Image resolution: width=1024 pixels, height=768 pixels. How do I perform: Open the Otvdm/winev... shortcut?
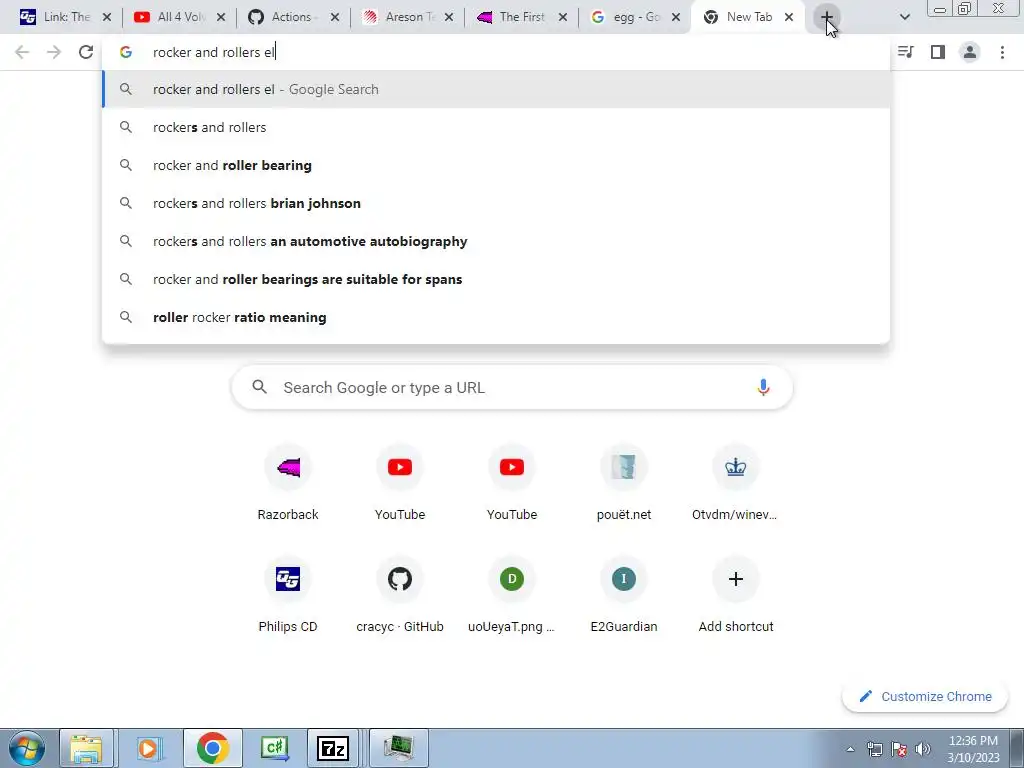point(735,484)
